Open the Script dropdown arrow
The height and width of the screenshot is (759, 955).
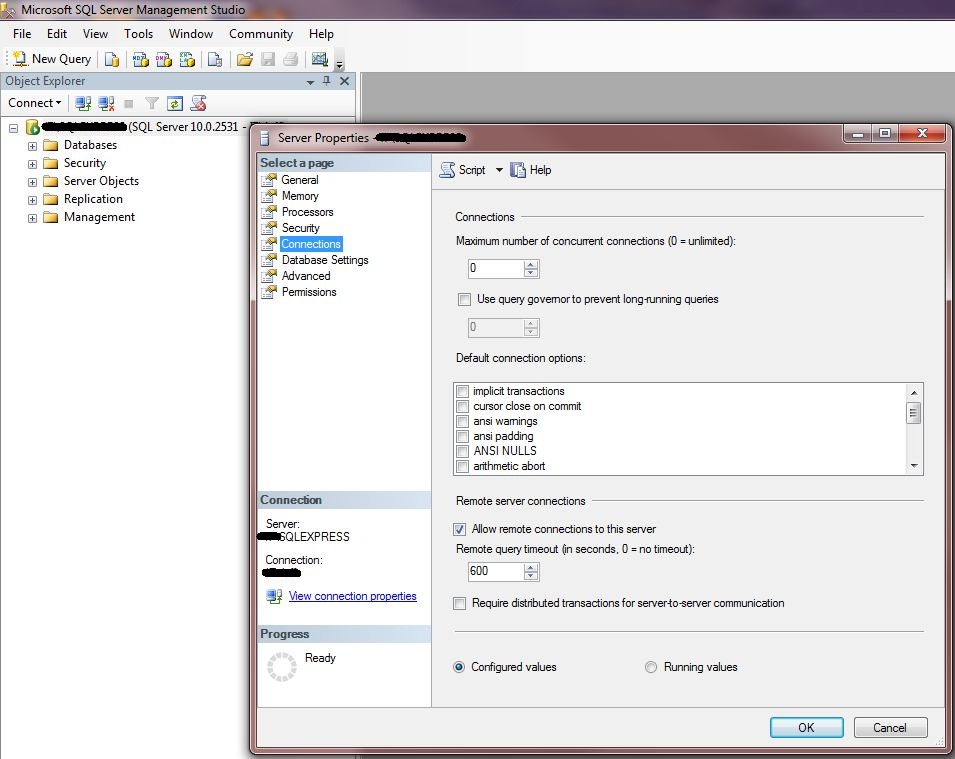coord(499,170)
